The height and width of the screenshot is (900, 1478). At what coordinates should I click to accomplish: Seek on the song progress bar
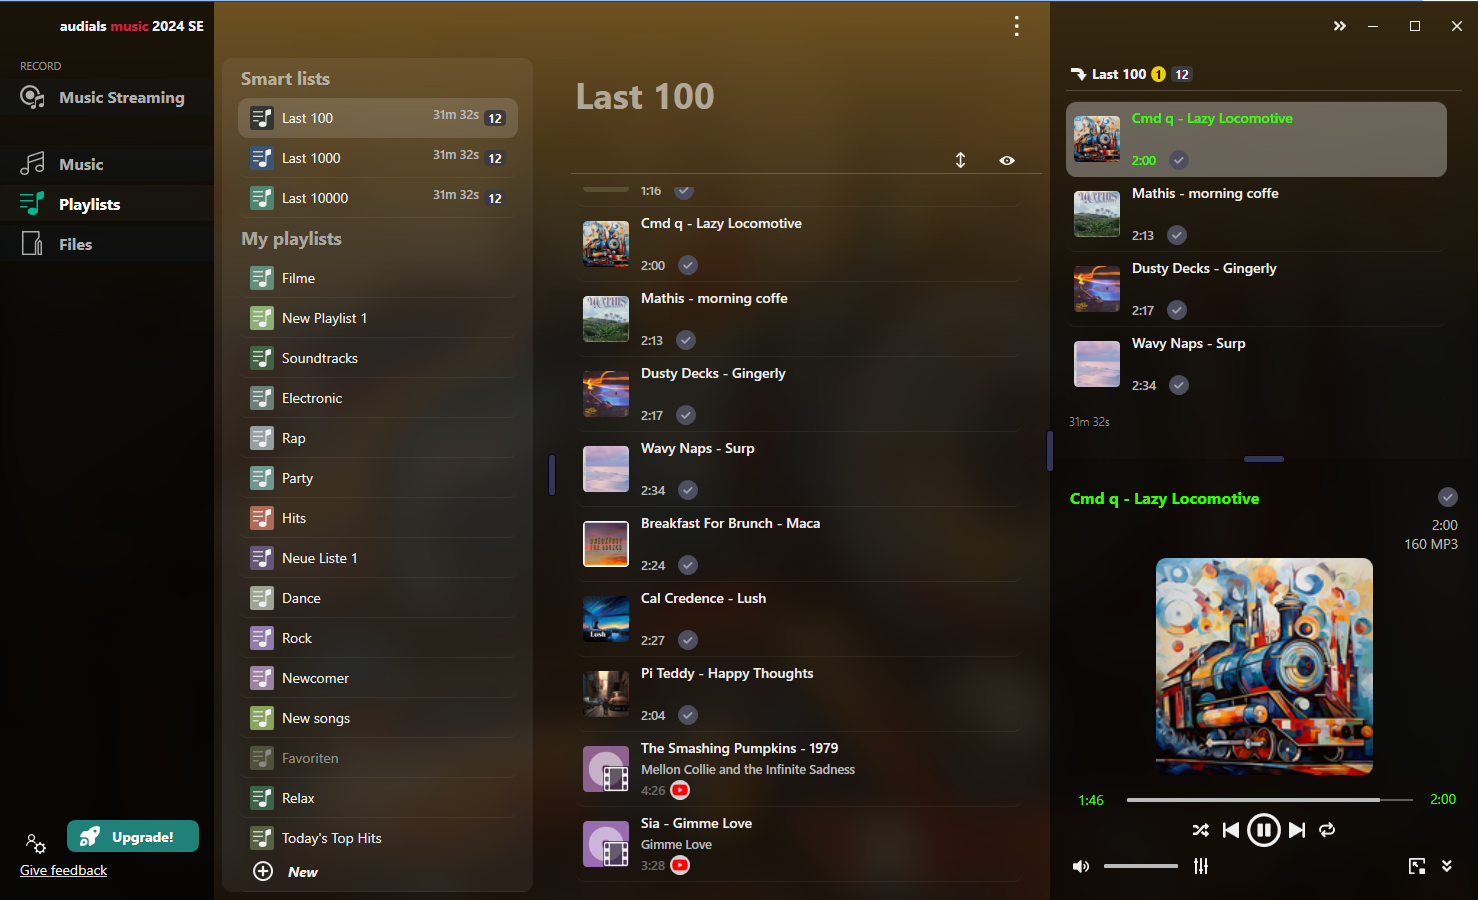pos(1269,800)
